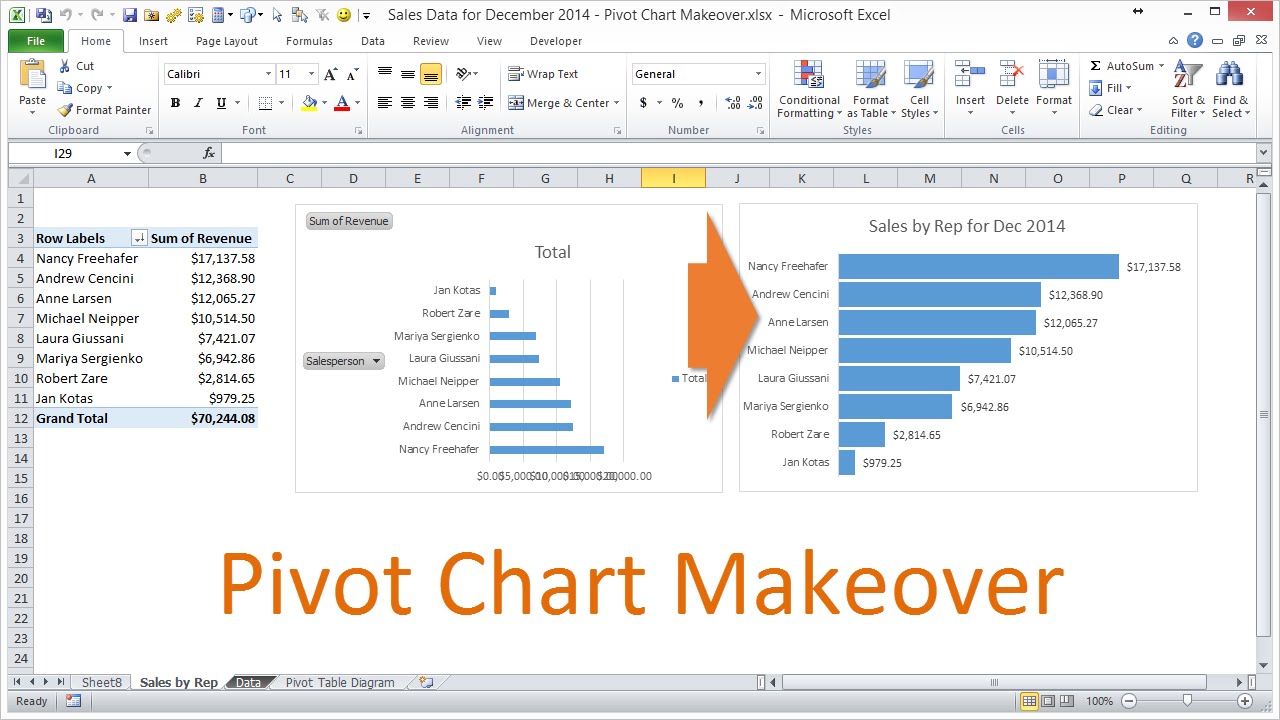
Task: Open the Number Format General dropdown
Action: coord(757,73)
